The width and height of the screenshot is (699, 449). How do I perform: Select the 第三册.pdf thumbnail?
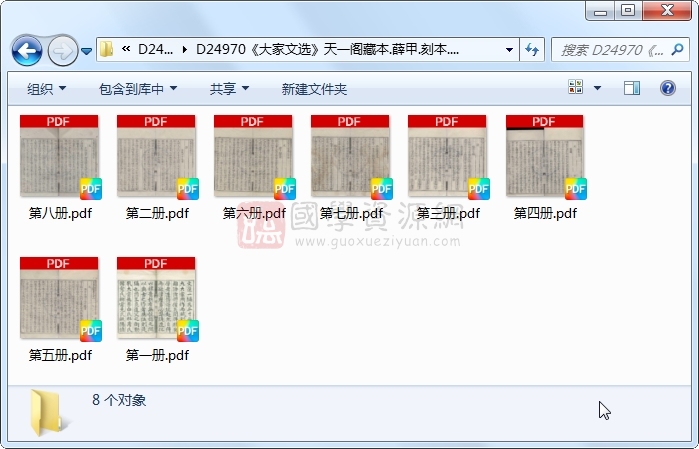tap(447, 156)
